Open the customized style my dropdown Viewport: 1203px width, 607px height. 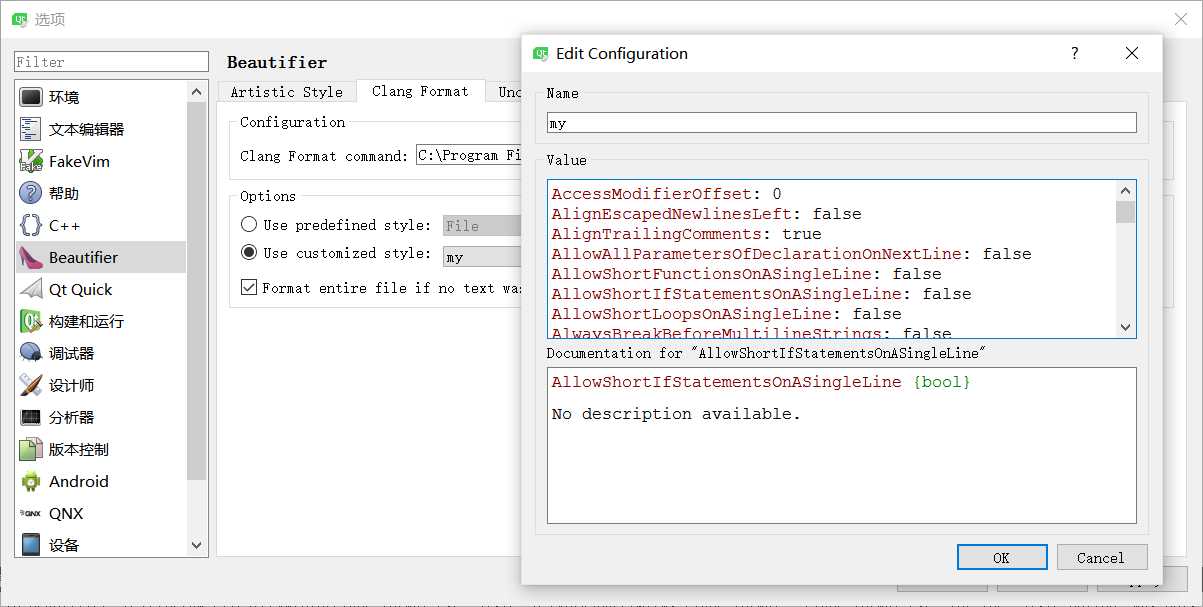pos(482,257)
